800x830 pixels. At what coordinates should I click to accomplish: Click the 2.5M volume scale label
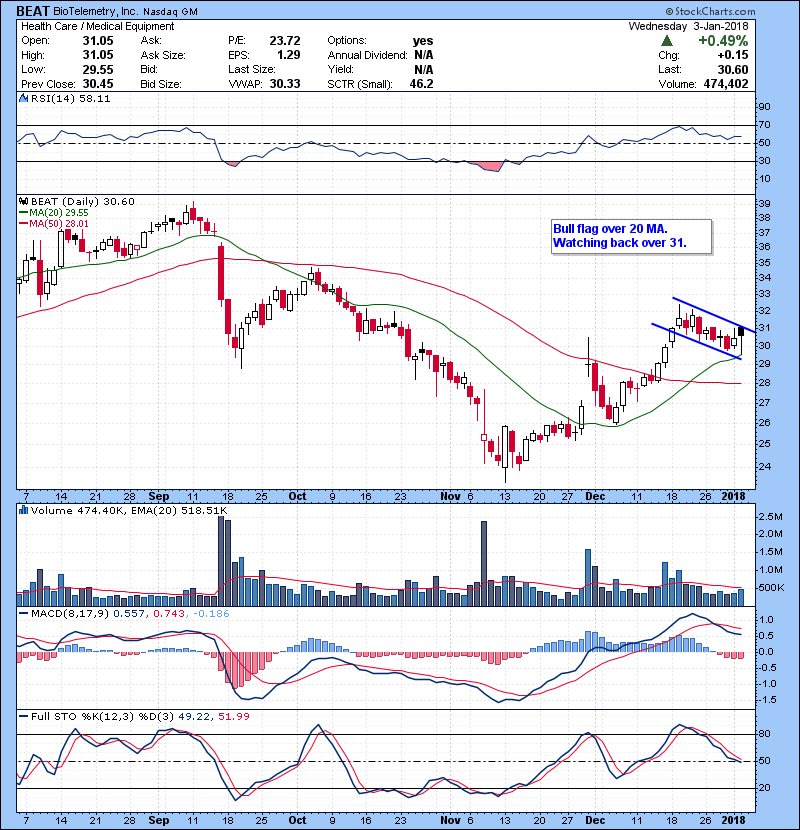point(771,517)
